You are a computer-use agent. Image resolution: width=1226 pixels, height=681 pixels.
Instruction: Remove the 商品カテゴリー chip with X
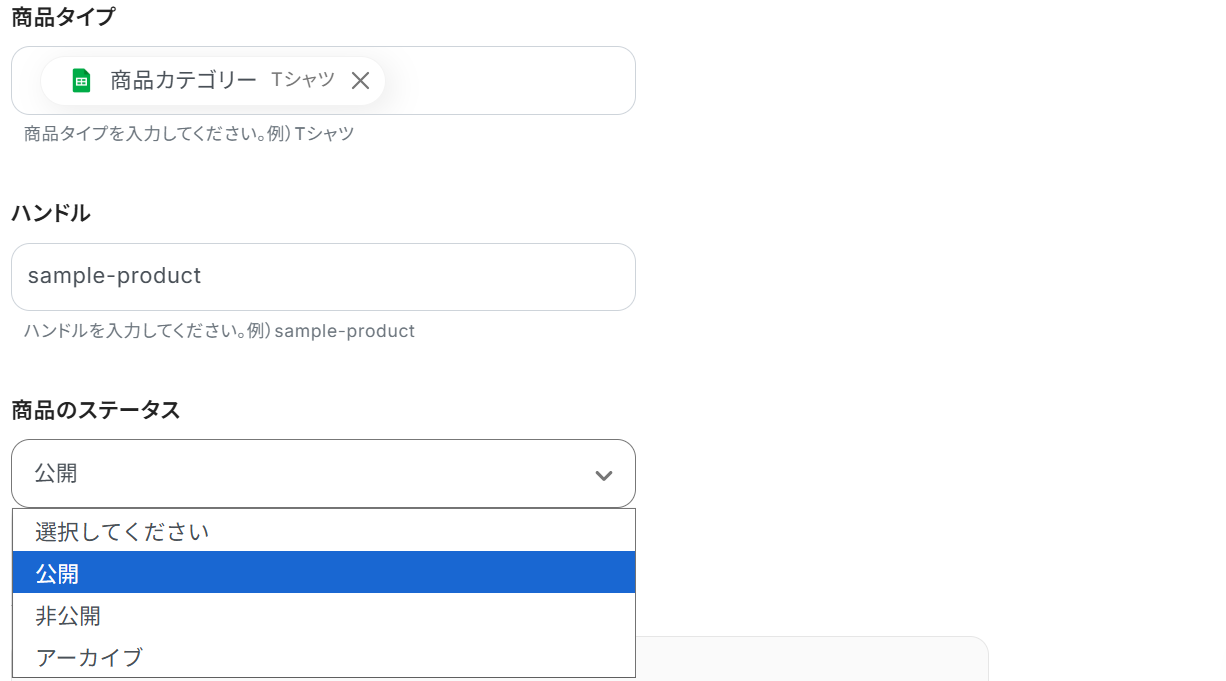(361, 81)
